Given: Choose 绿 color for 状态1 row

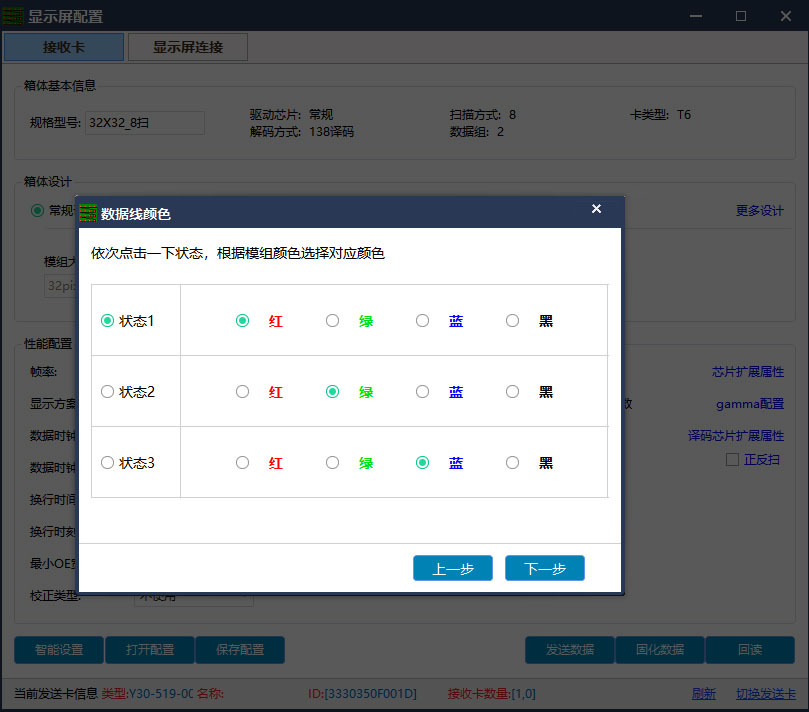Looking at the screenshot, I should click(333, 320).
